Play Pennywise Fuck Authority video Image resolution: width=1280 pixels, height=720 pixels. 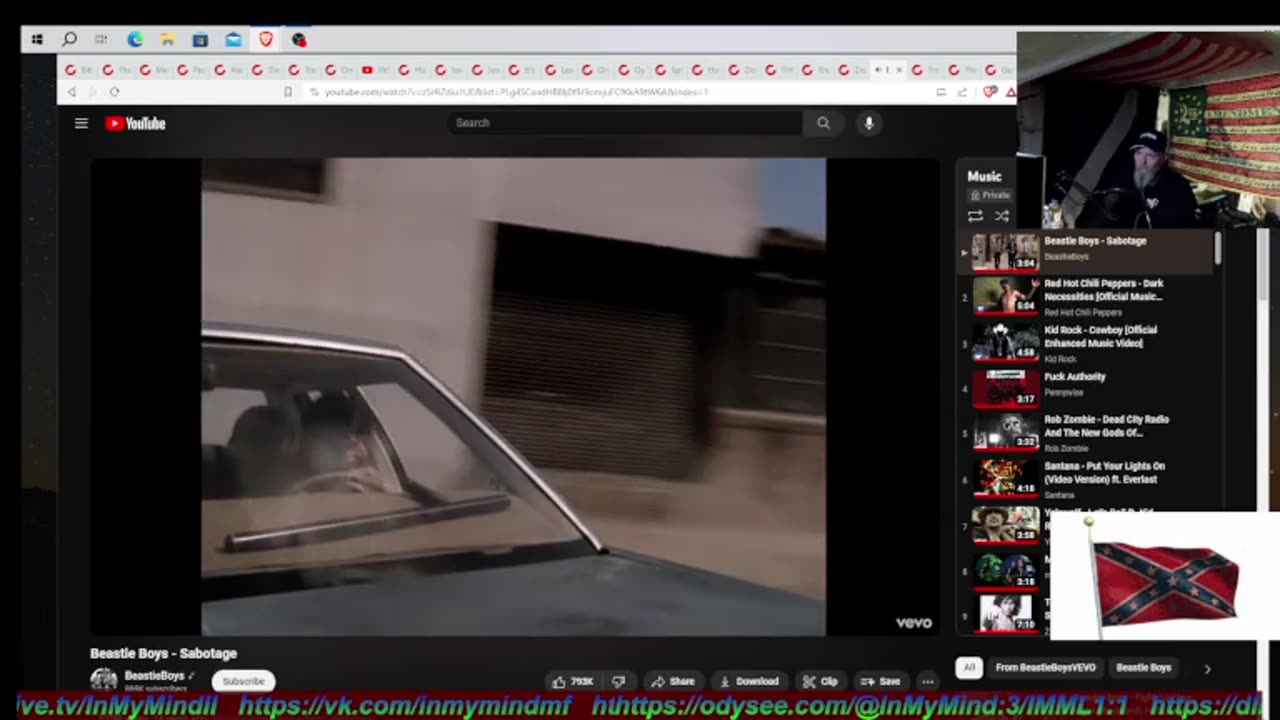tap(1087, 388)
